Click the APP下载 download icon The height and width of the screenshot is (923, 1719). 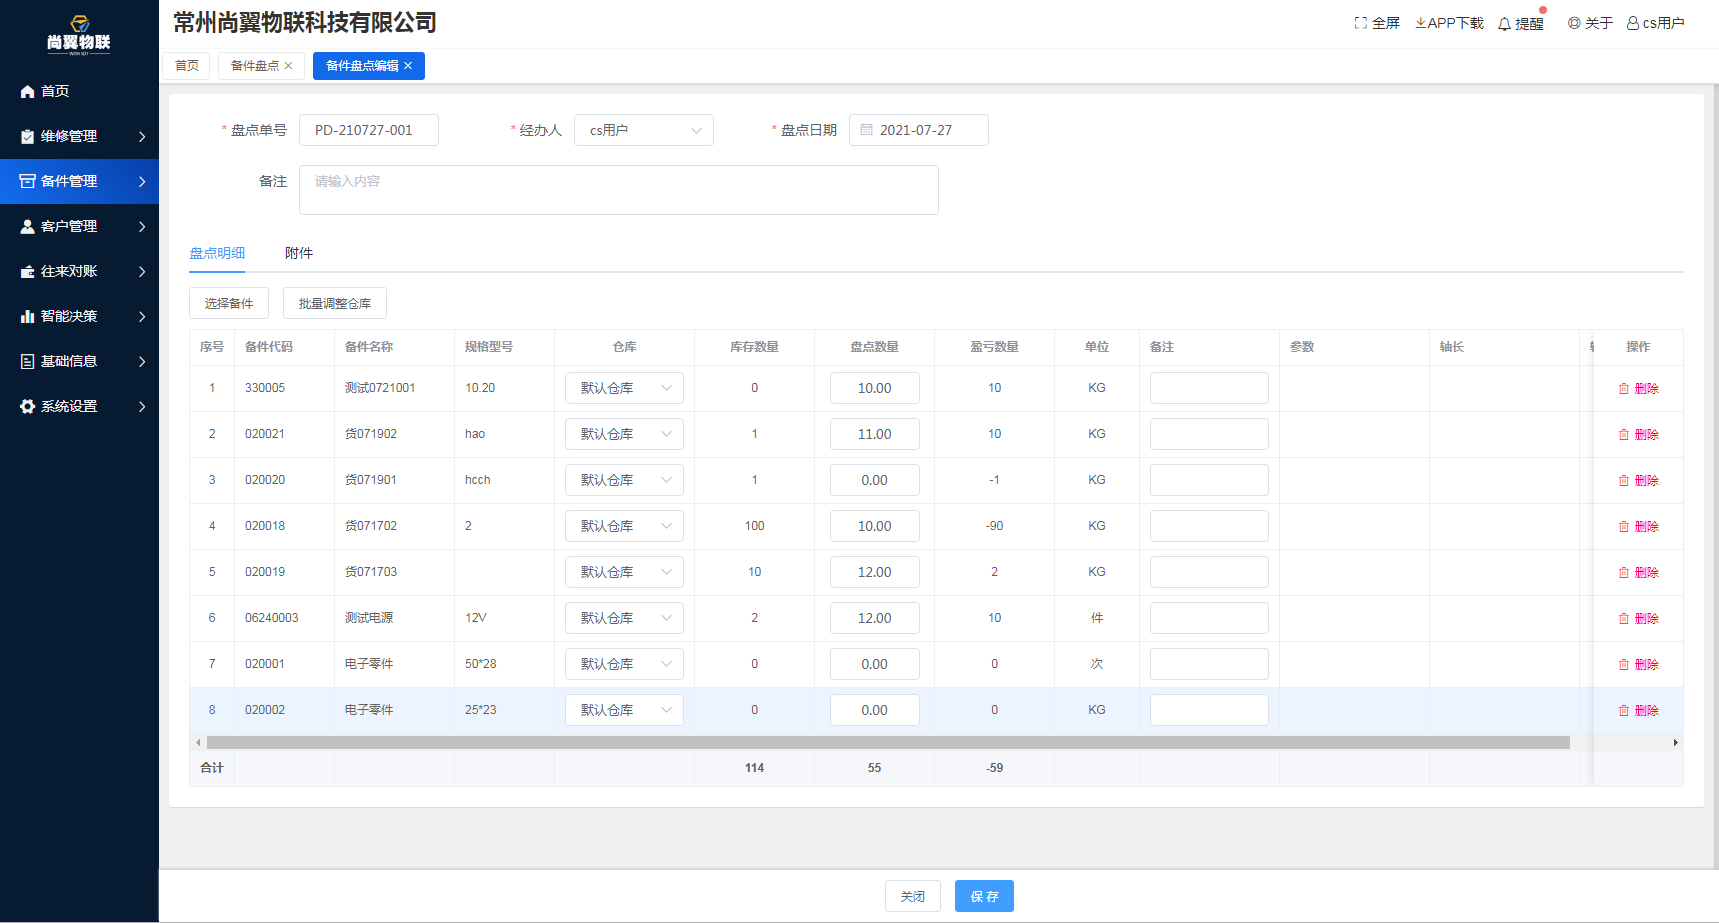point(1420,23)
